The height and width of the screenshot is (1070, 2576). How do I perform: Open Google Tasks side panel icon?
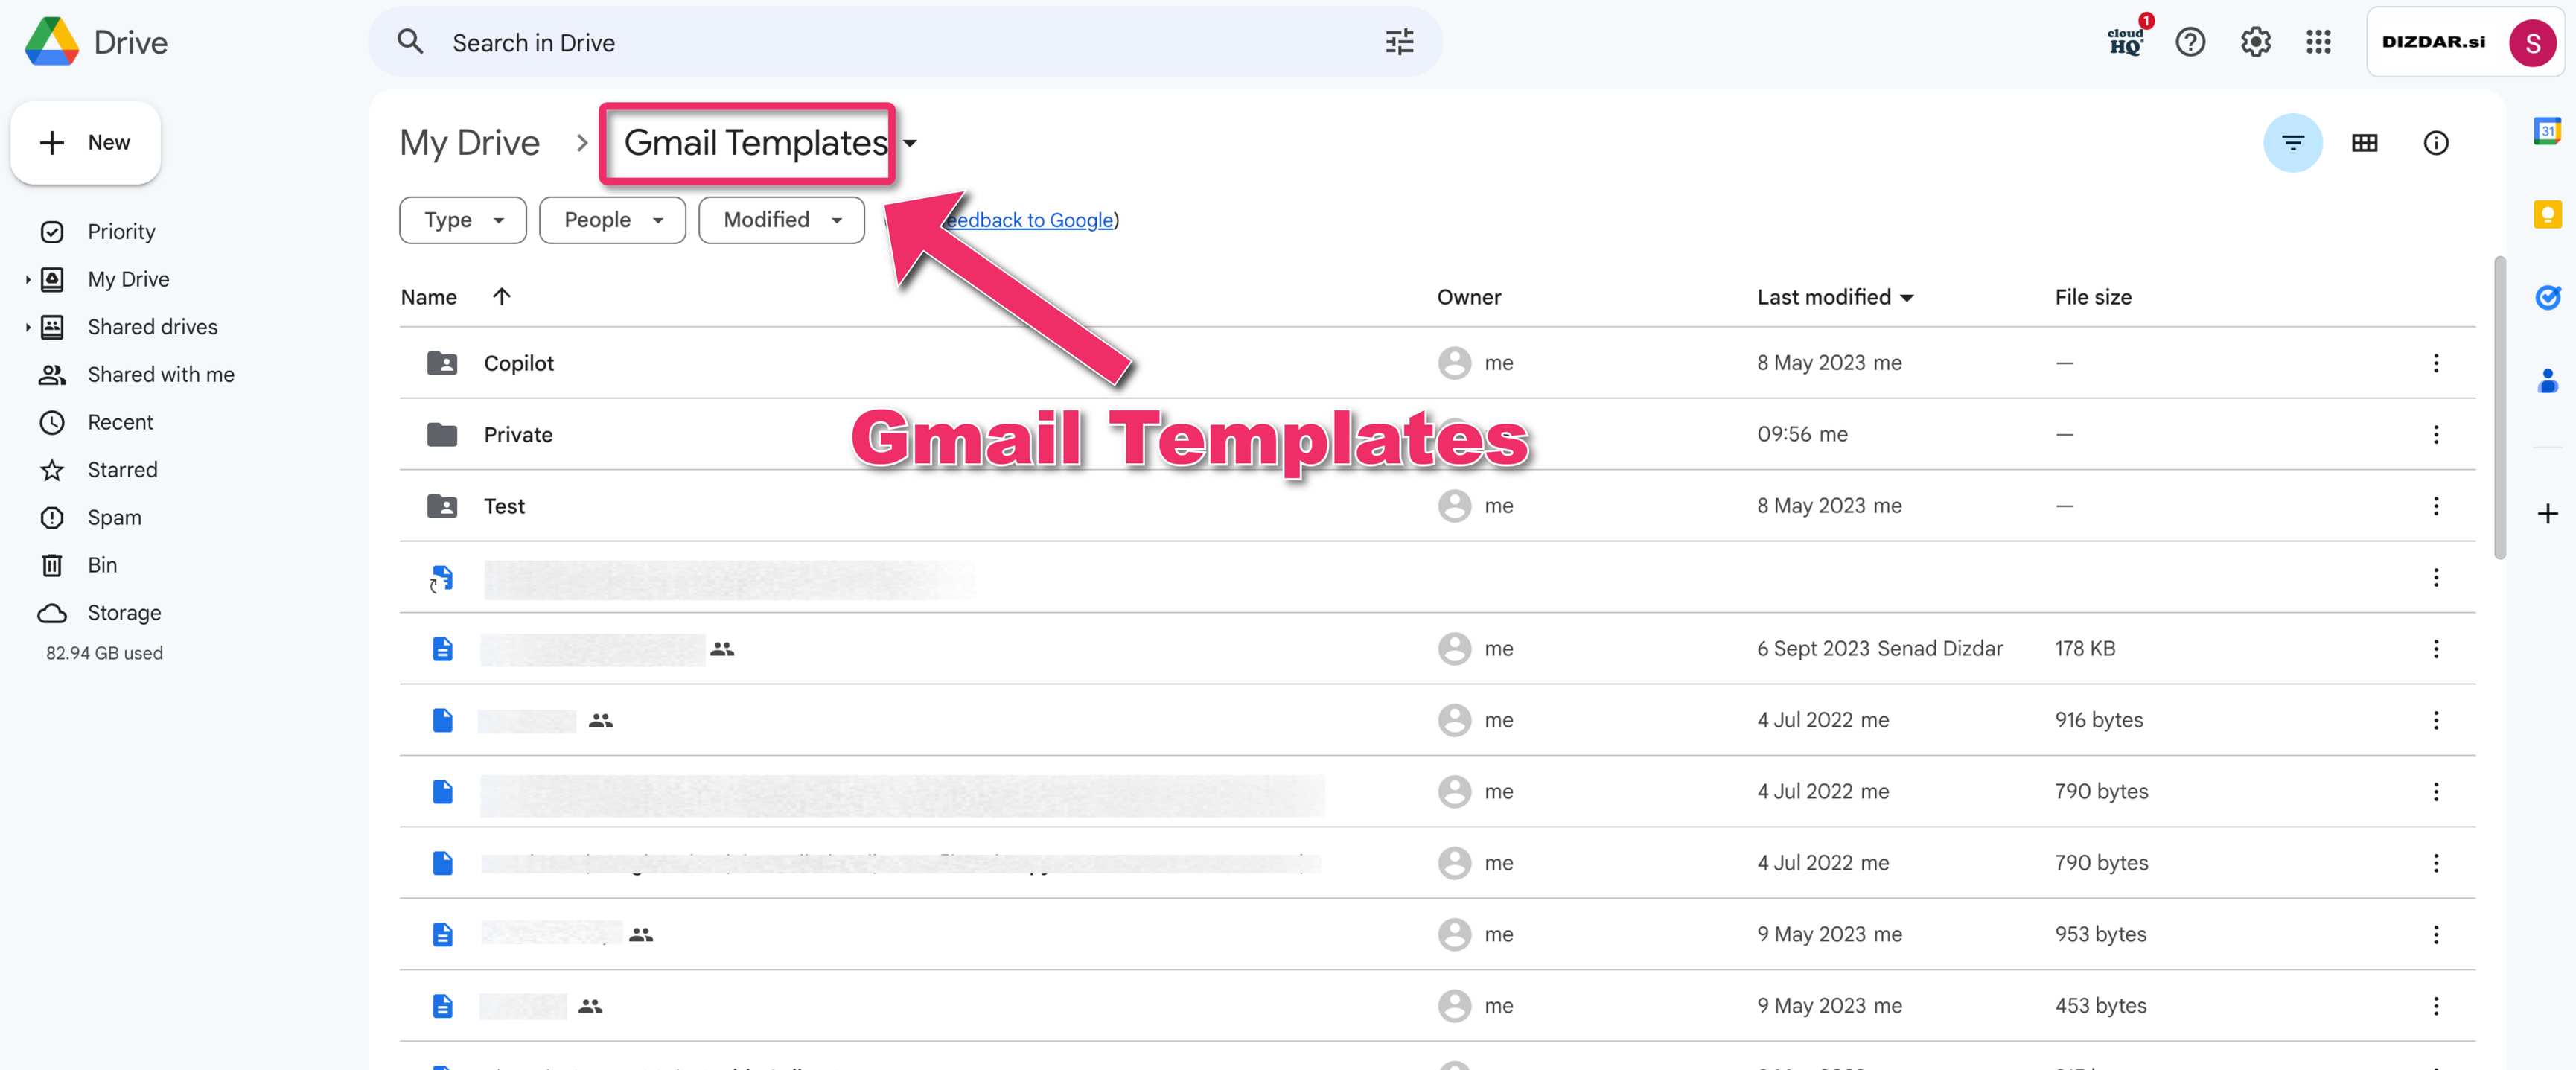tap(2547, 297)
